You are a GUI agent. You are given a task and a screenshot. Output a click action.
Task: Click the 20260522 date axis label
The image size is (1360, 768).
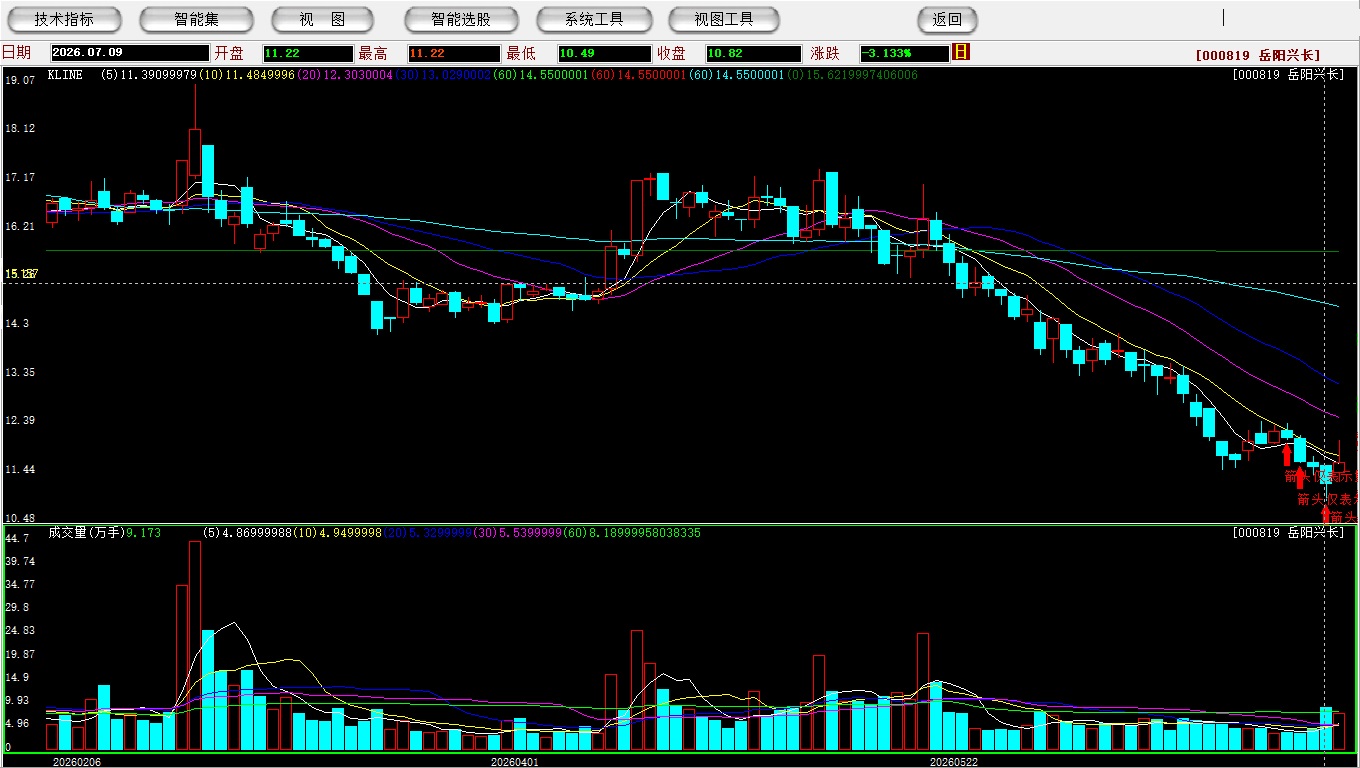coord(953,762)
